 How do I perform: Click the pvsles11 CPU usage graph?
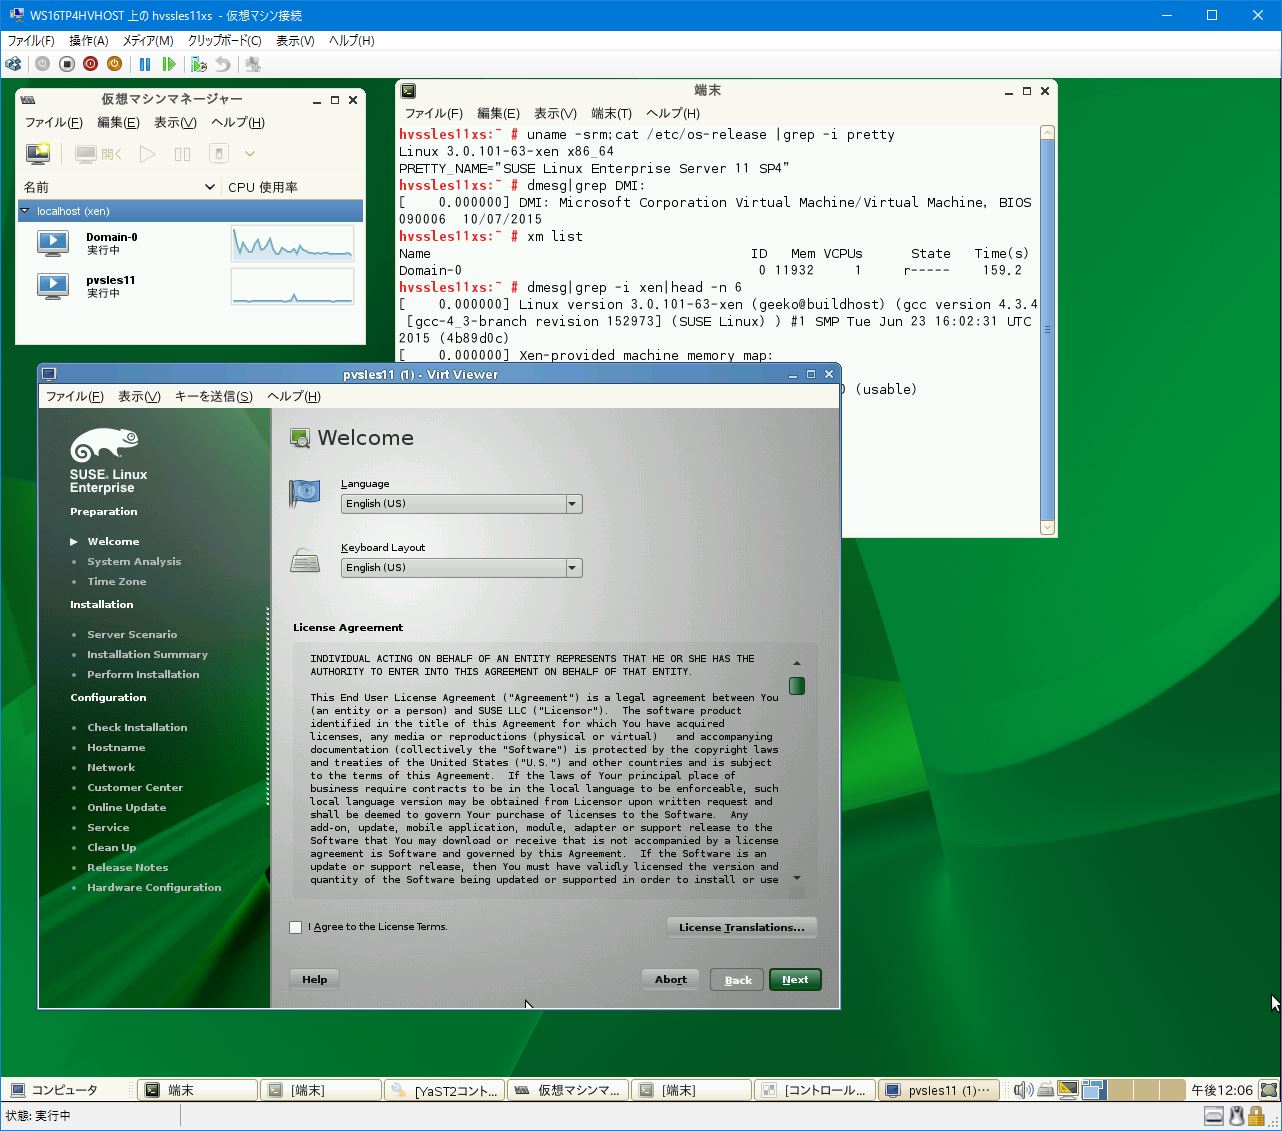pos(292,286)
